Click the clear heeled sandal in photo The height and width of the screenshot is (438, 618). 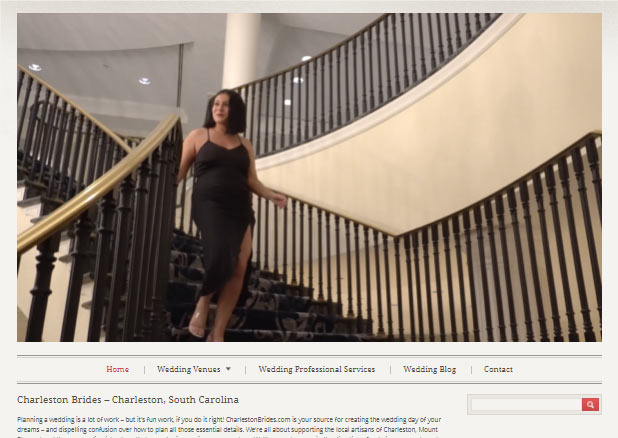click(x=197, y=324)
